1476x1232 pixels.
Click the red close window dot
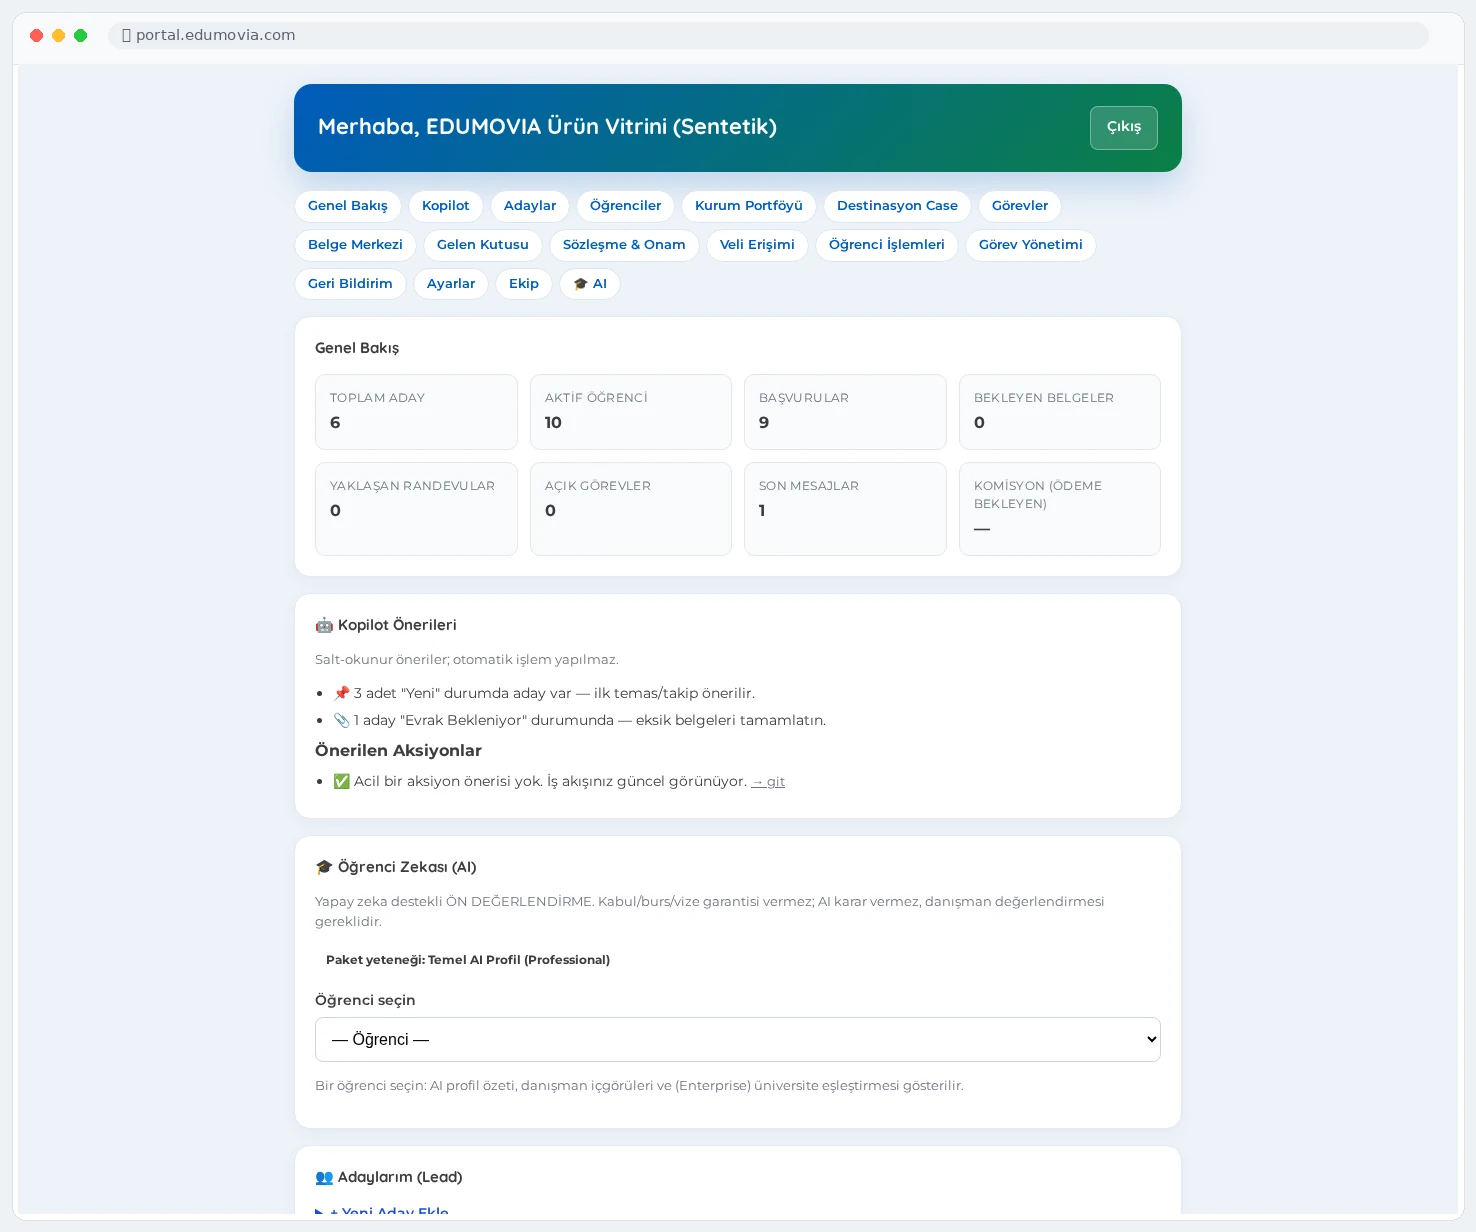pos(36,35)
